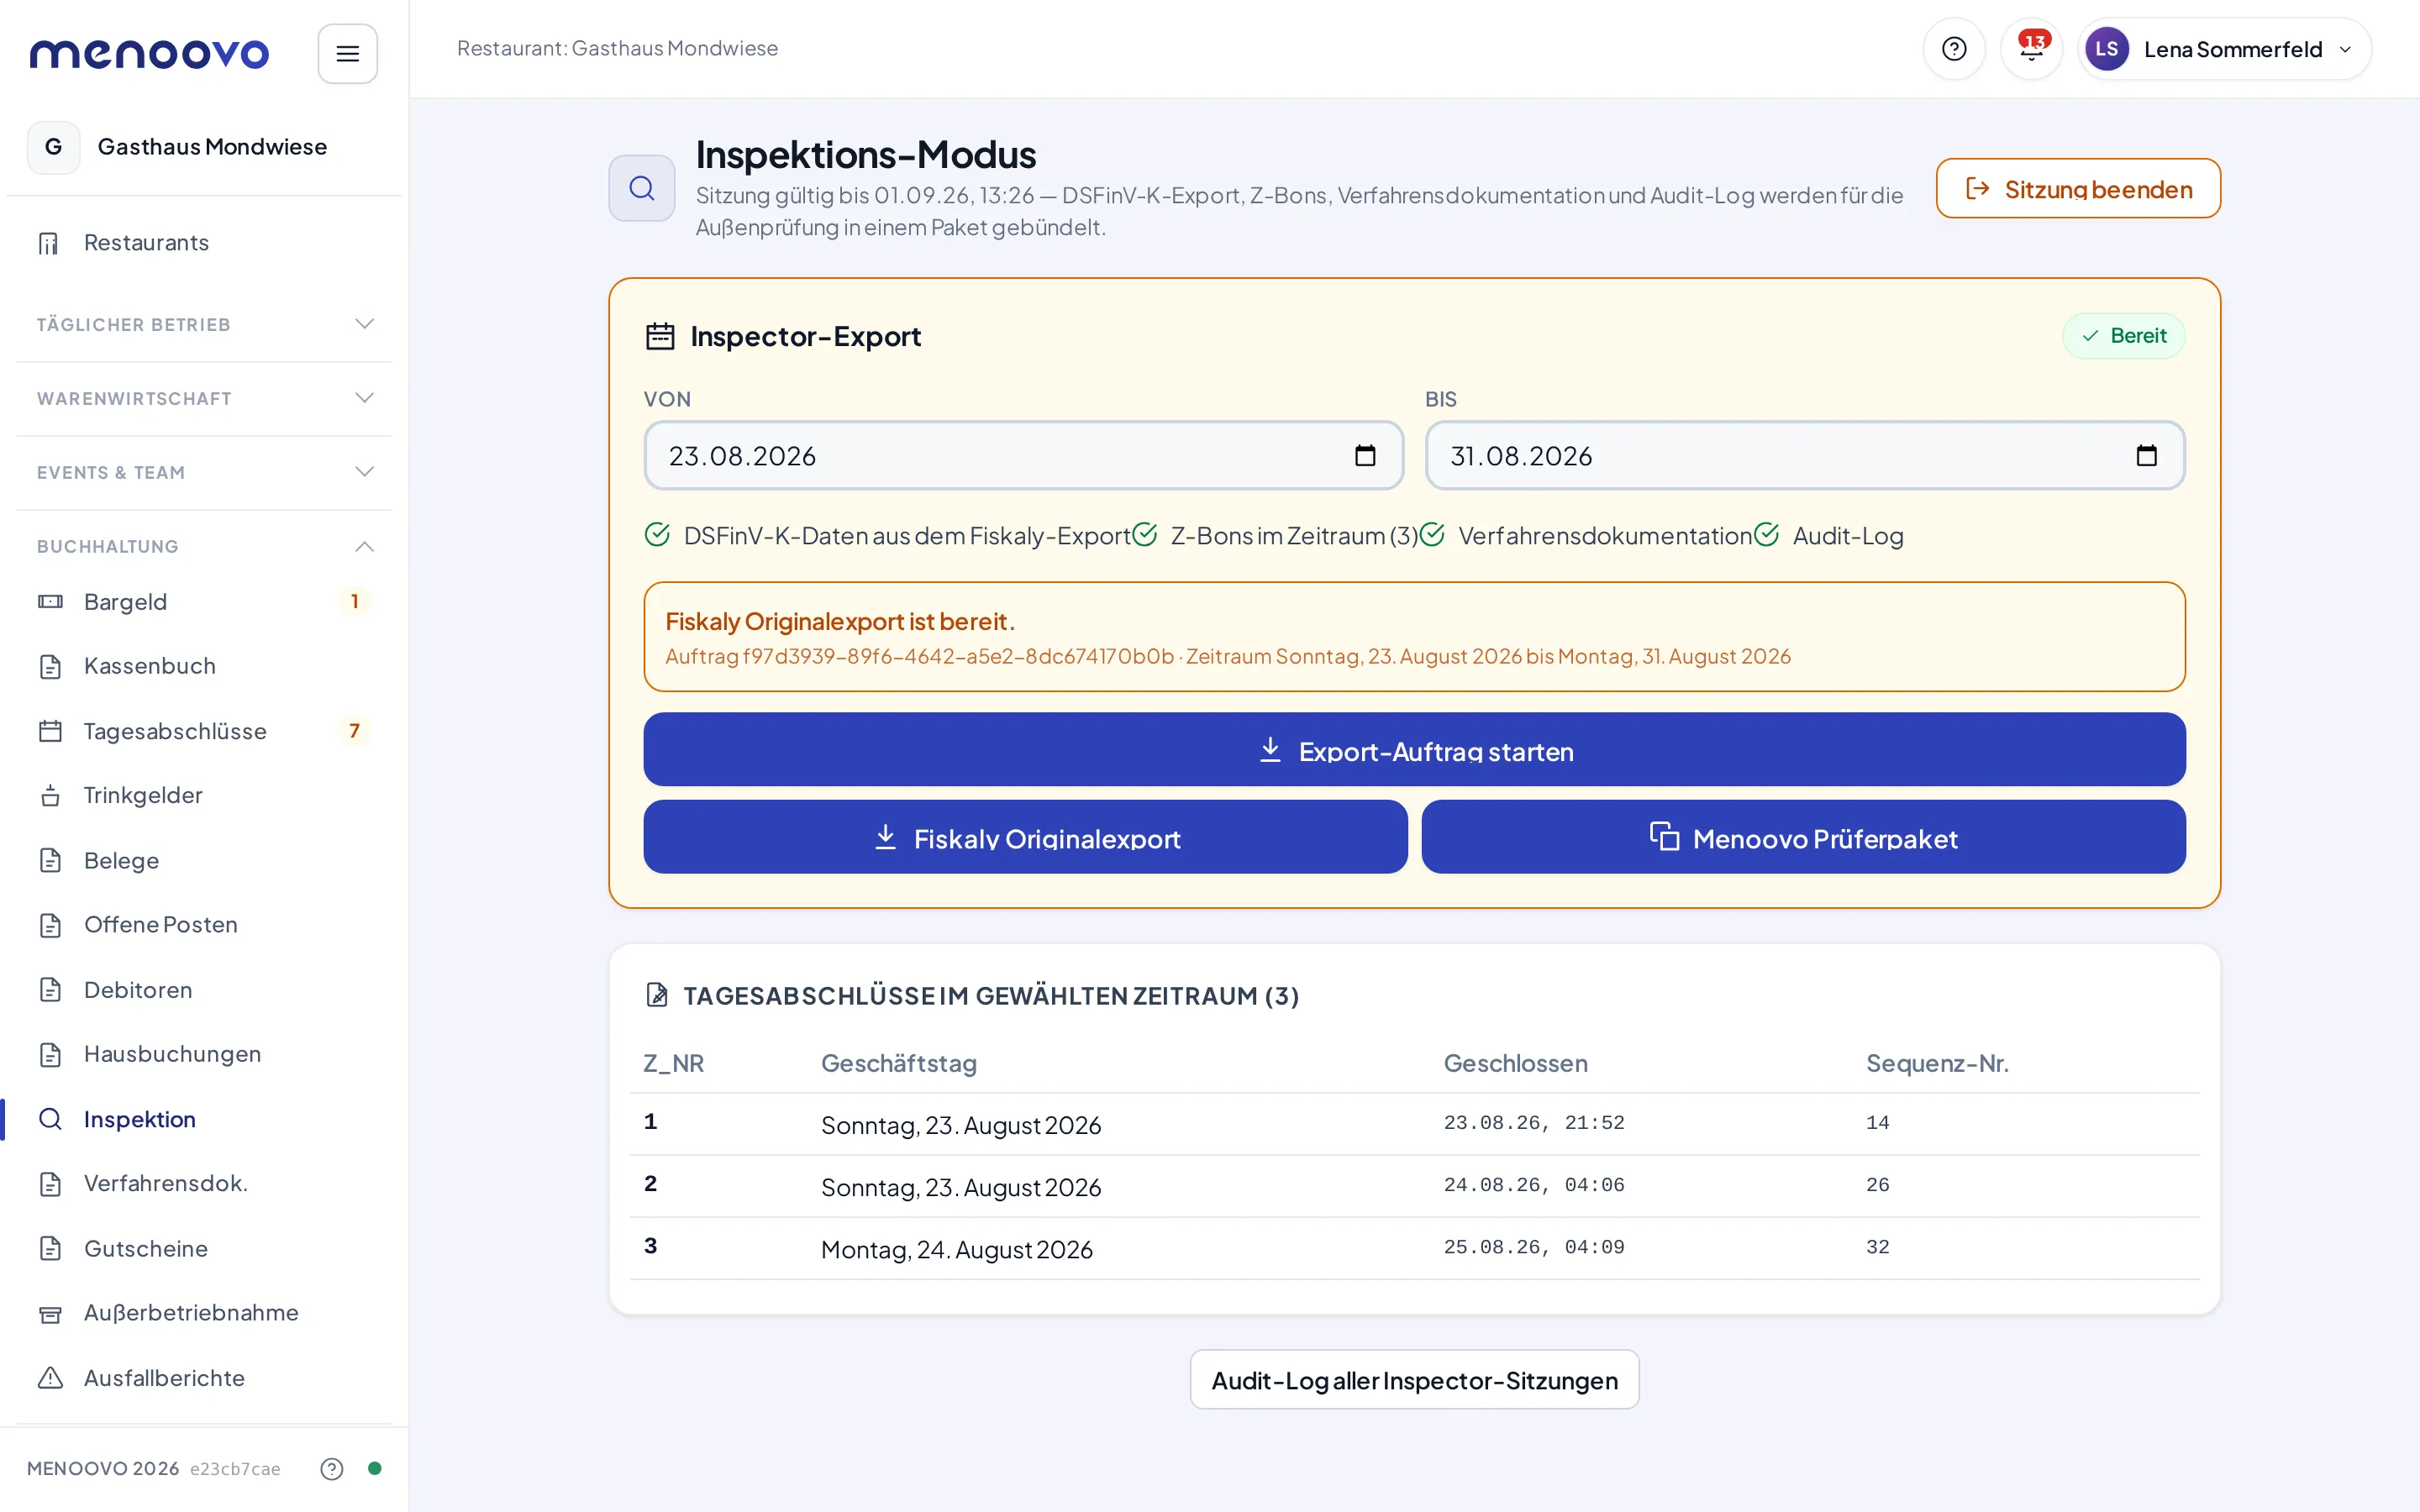Click the Geschlossen column header
This screenshot has width=2420, height=1512.
tap(1515, 1063)
